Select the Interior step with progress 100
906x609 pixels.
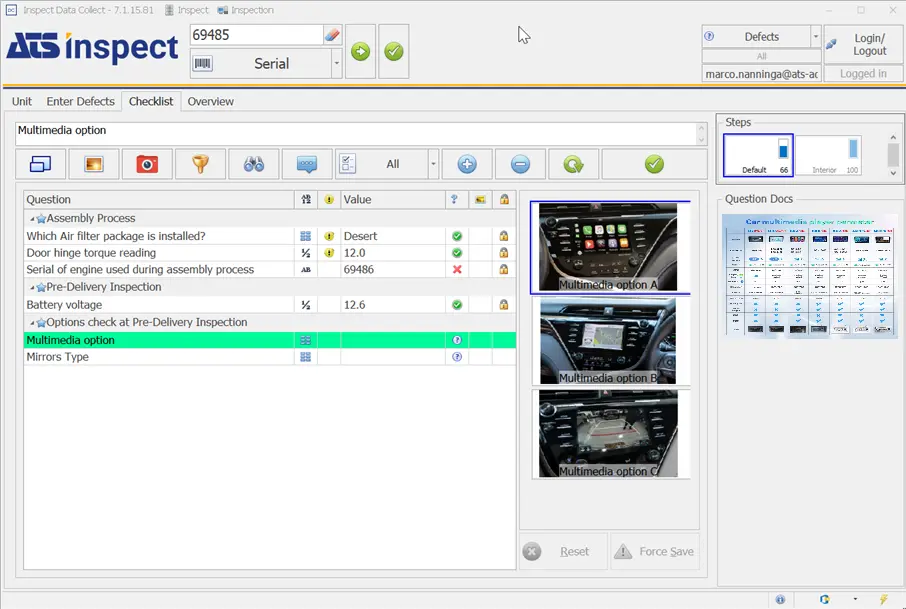click(829, 155)
